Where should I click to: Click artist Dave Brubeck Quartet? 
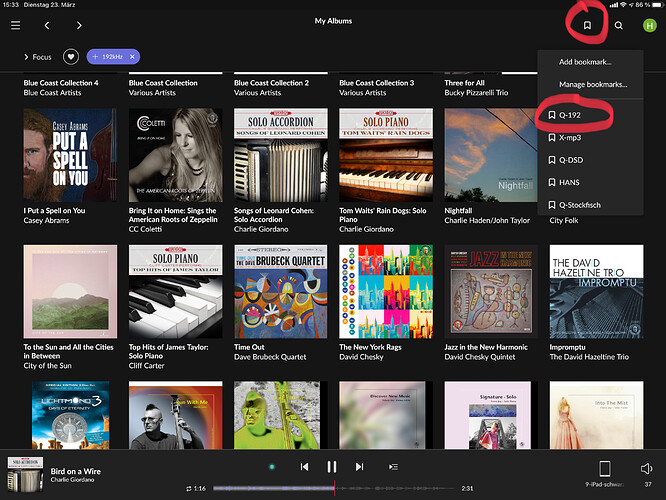point(270,357)
